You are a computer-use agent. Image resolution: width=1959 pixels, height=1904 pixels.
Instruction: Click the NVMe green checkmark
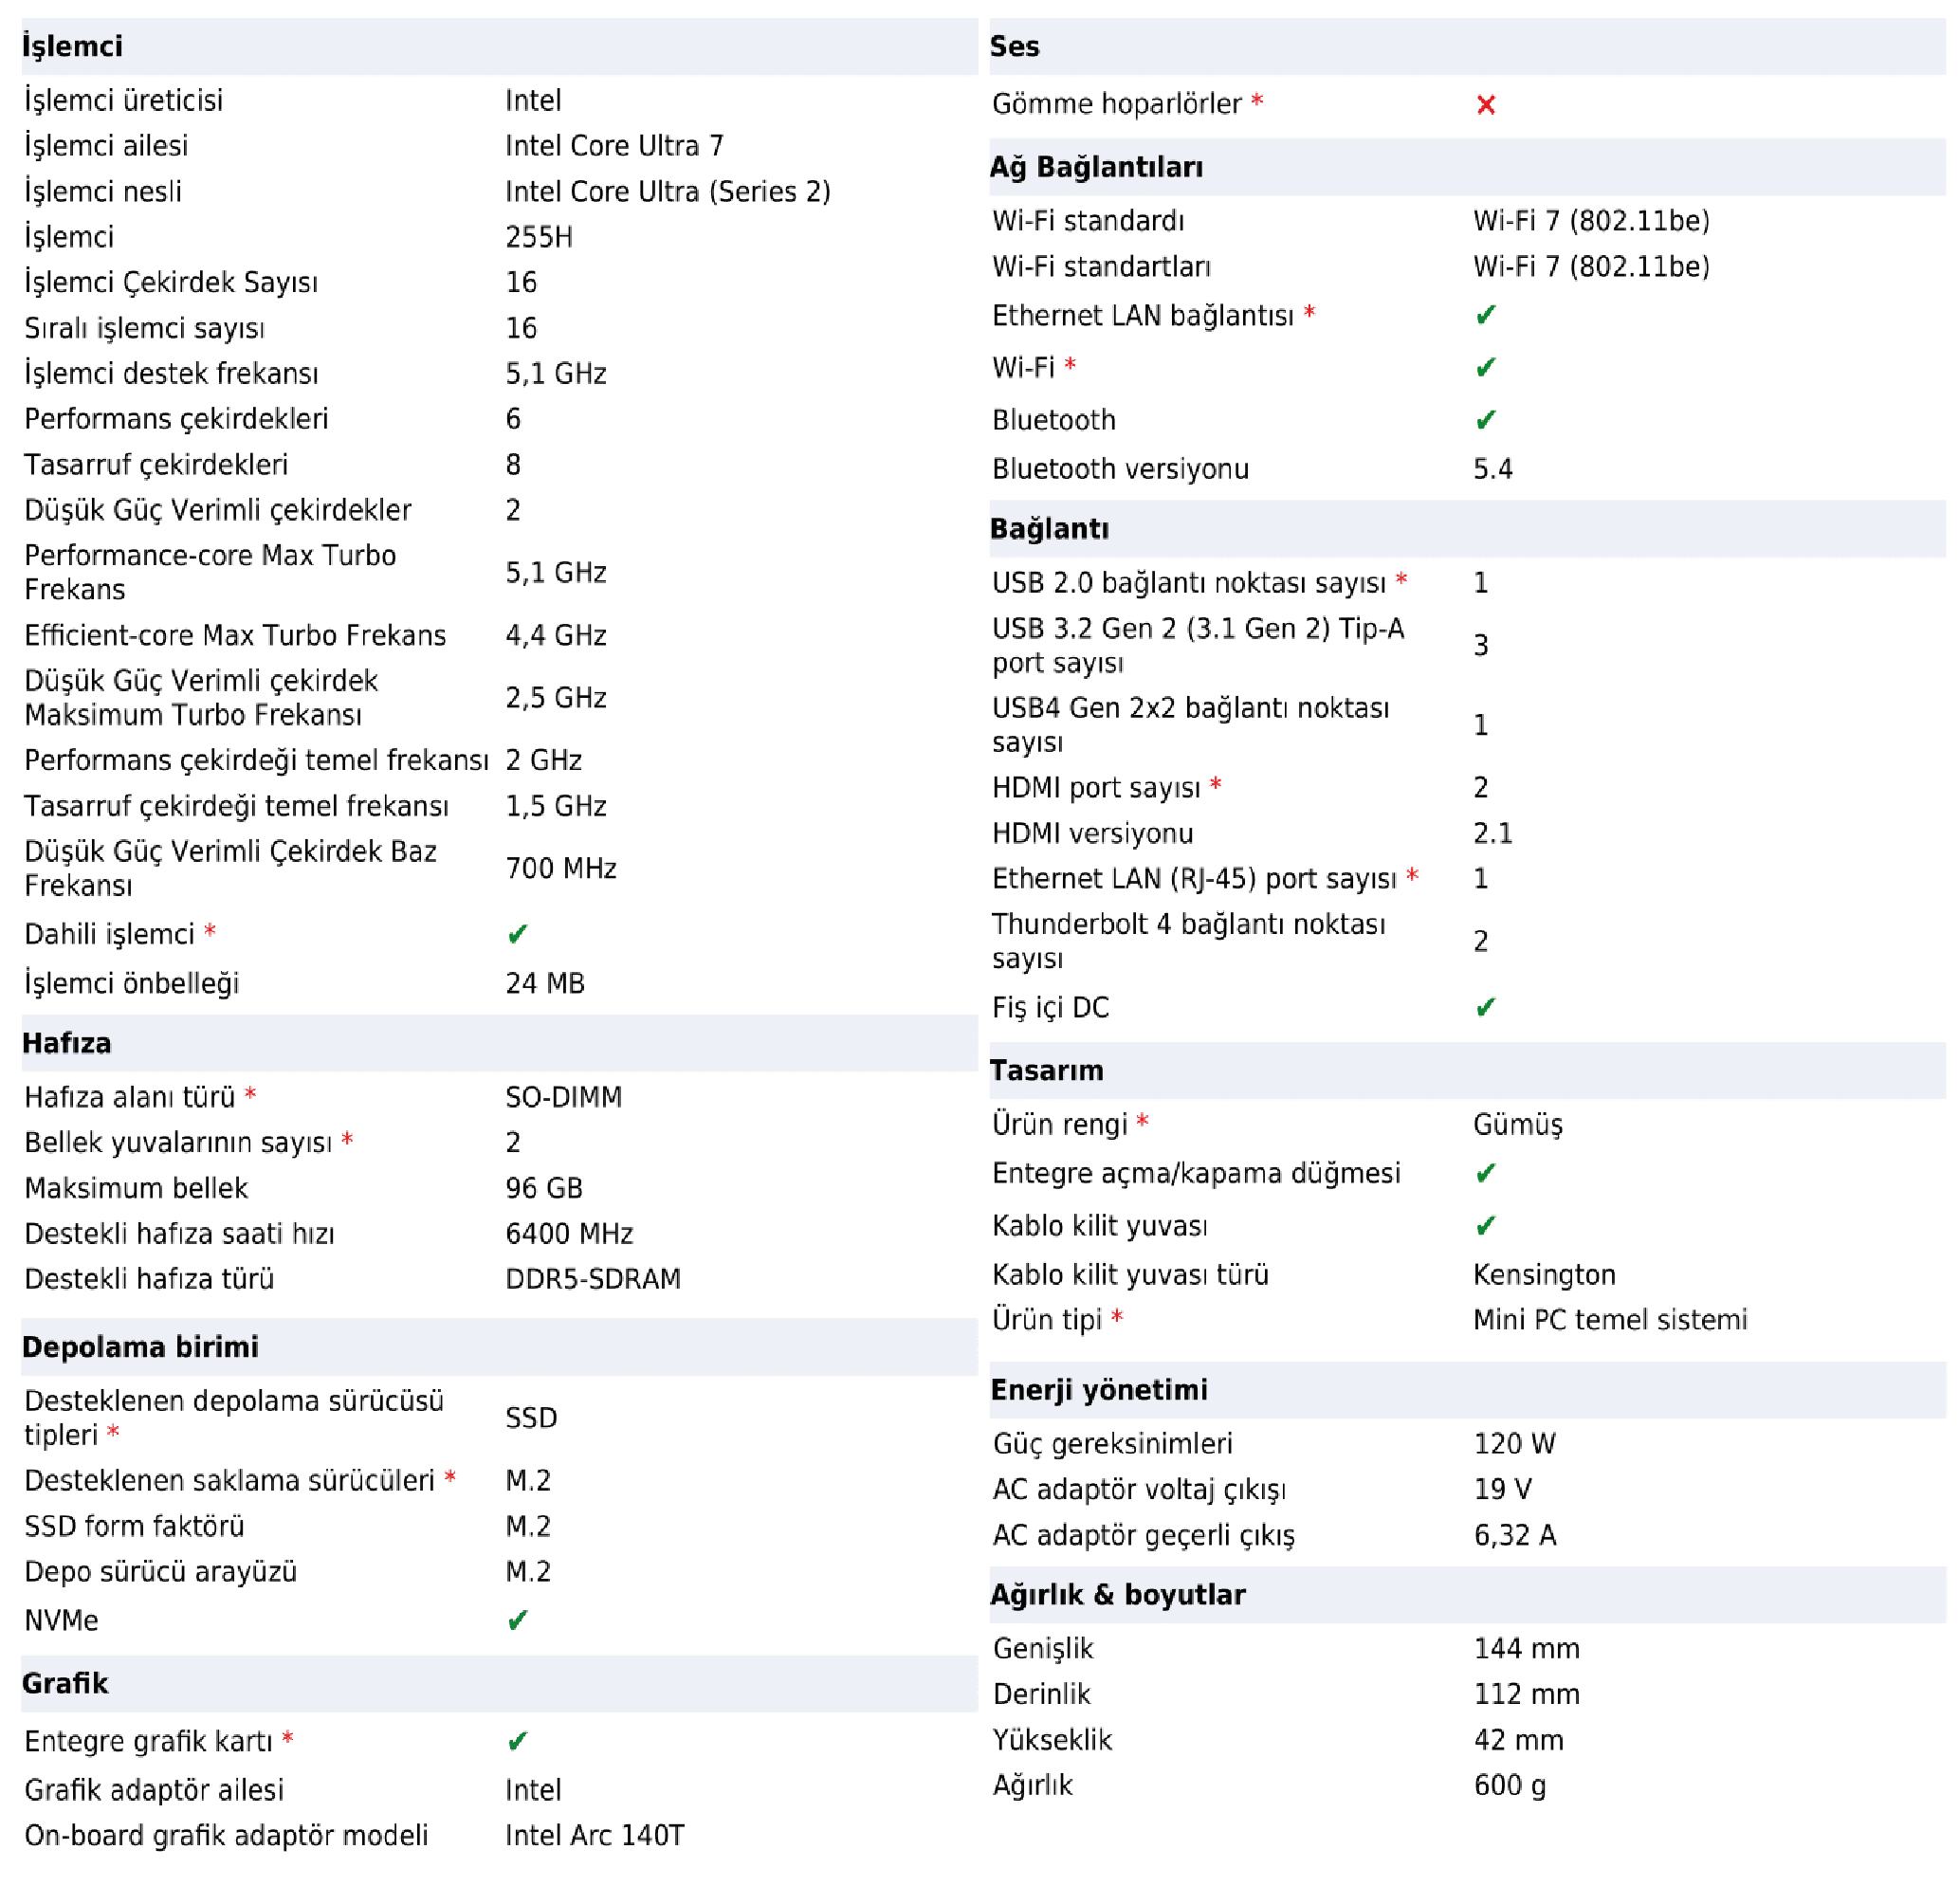[517, 1620]
